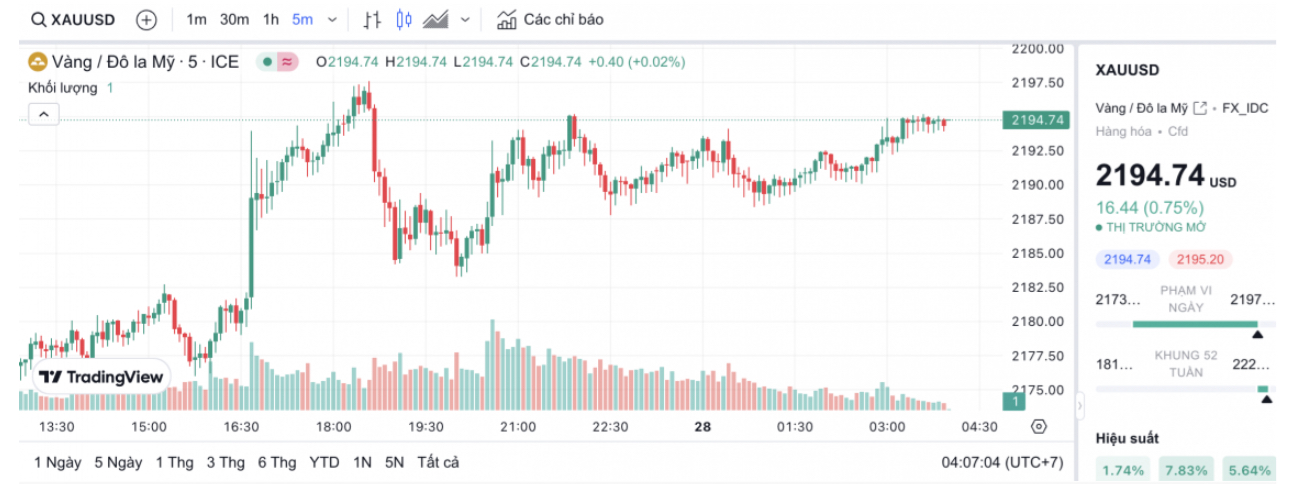Open chart settings gear on time axis
This screenshot has height=484, width=1290.
pyautogui.click(x=1039, y=427)
